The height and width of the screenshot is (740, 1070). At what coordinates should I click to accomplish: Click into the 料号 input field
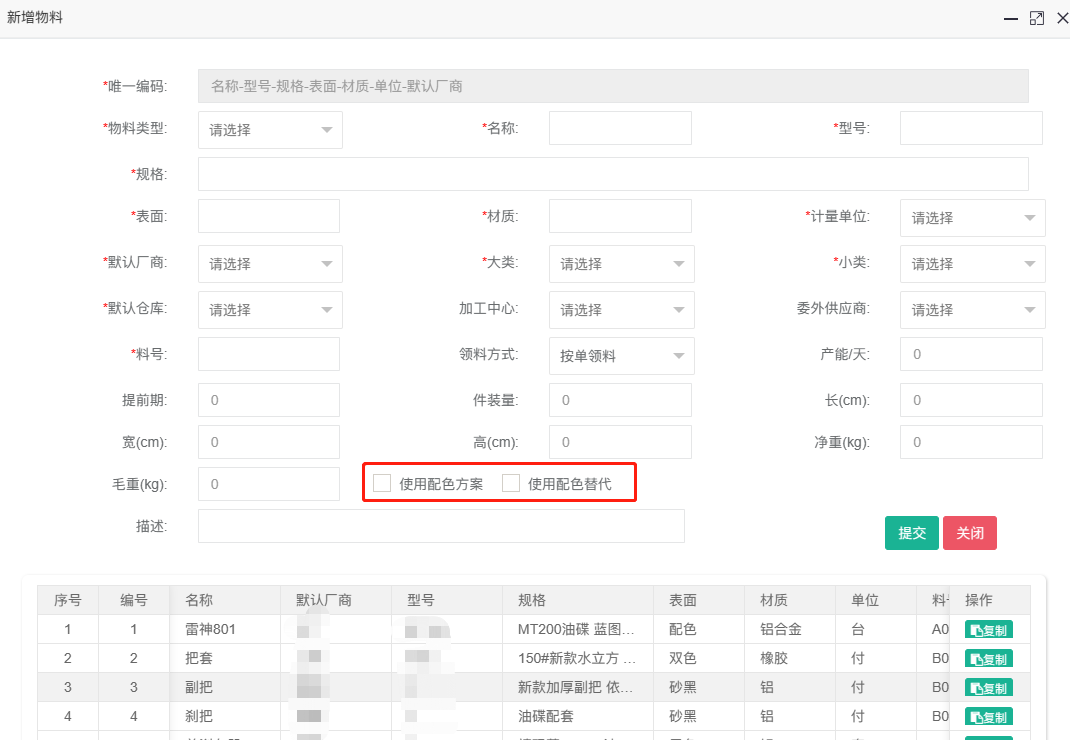(269, 354)
